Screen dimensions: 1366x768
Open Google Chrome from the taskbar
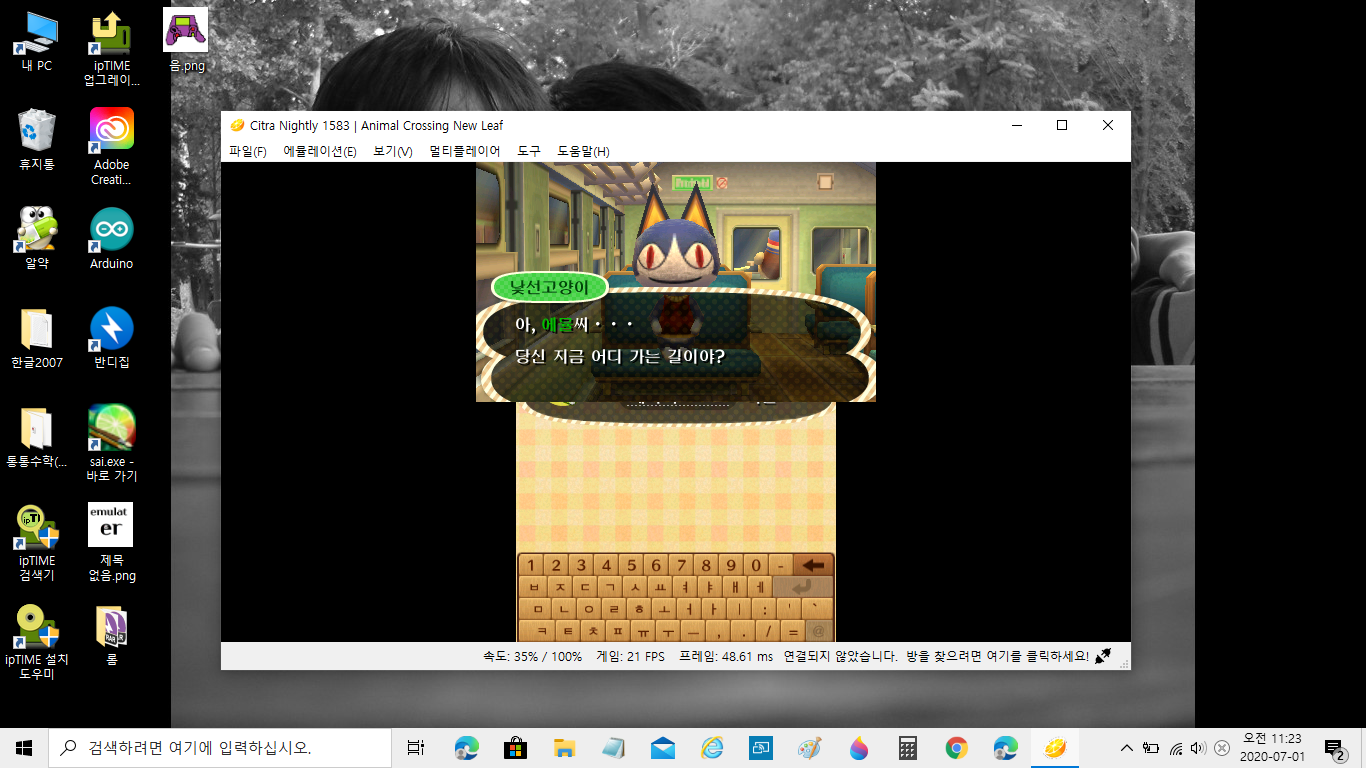pos(956,748)
